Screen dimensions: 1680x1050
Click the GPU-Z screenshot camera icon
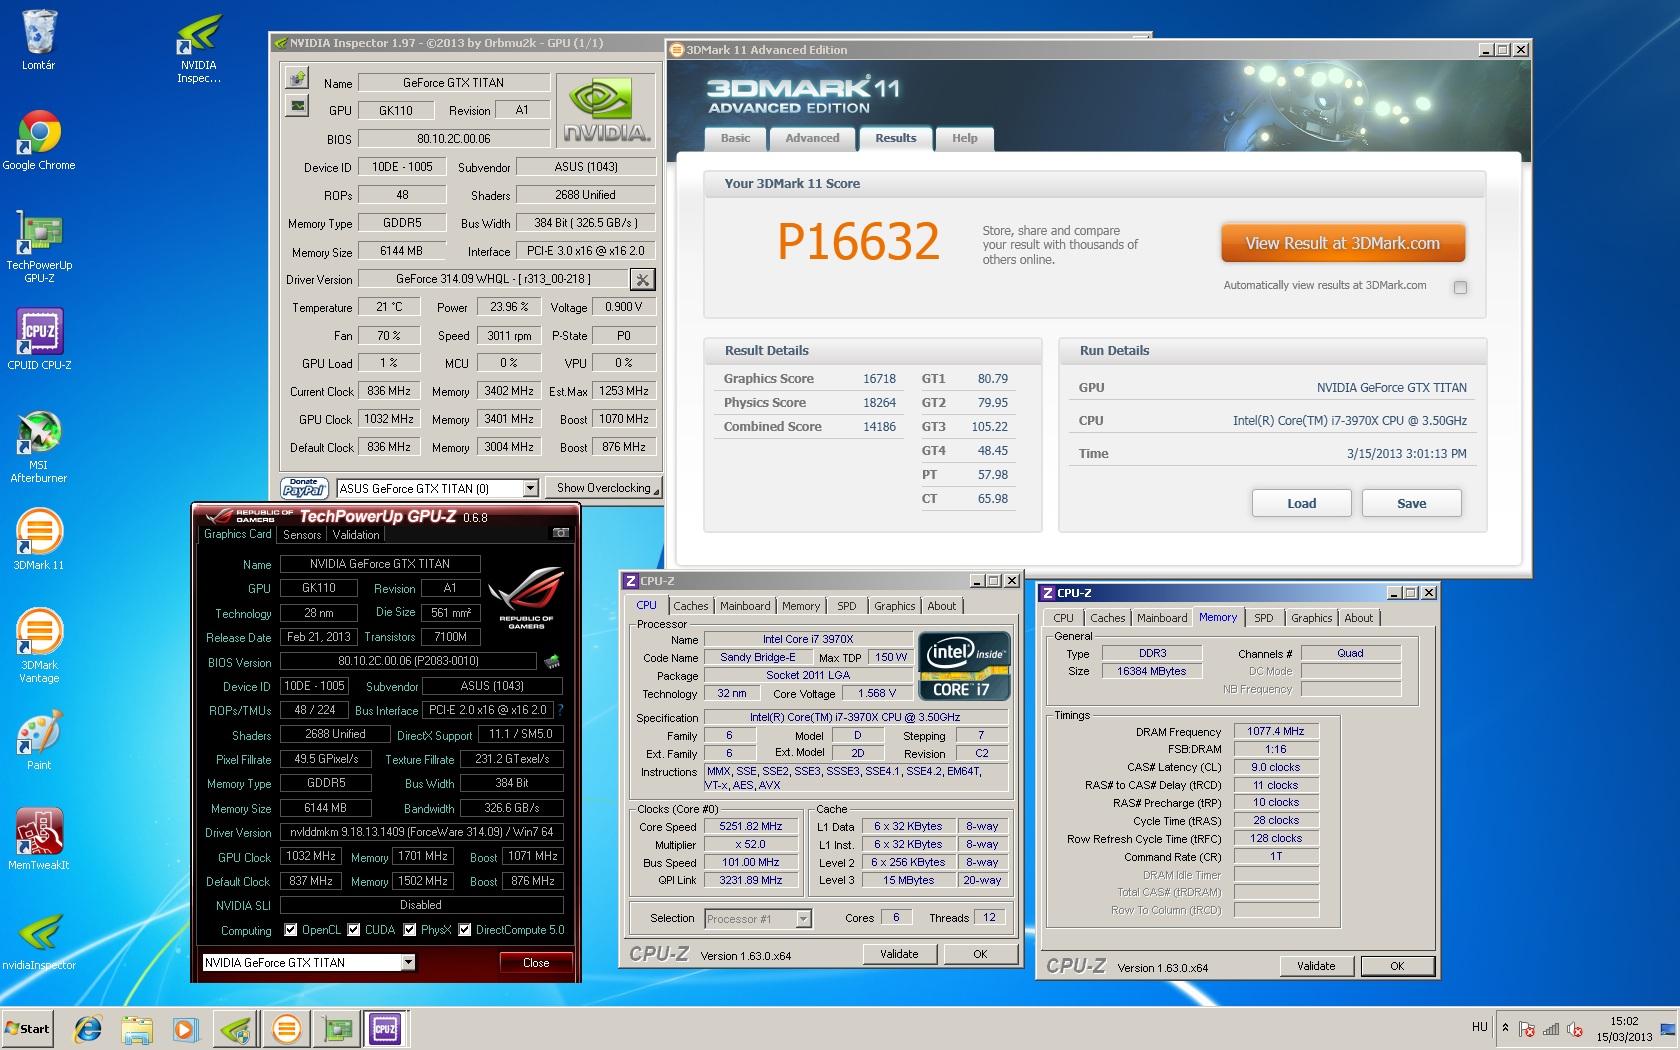[561, 534]
